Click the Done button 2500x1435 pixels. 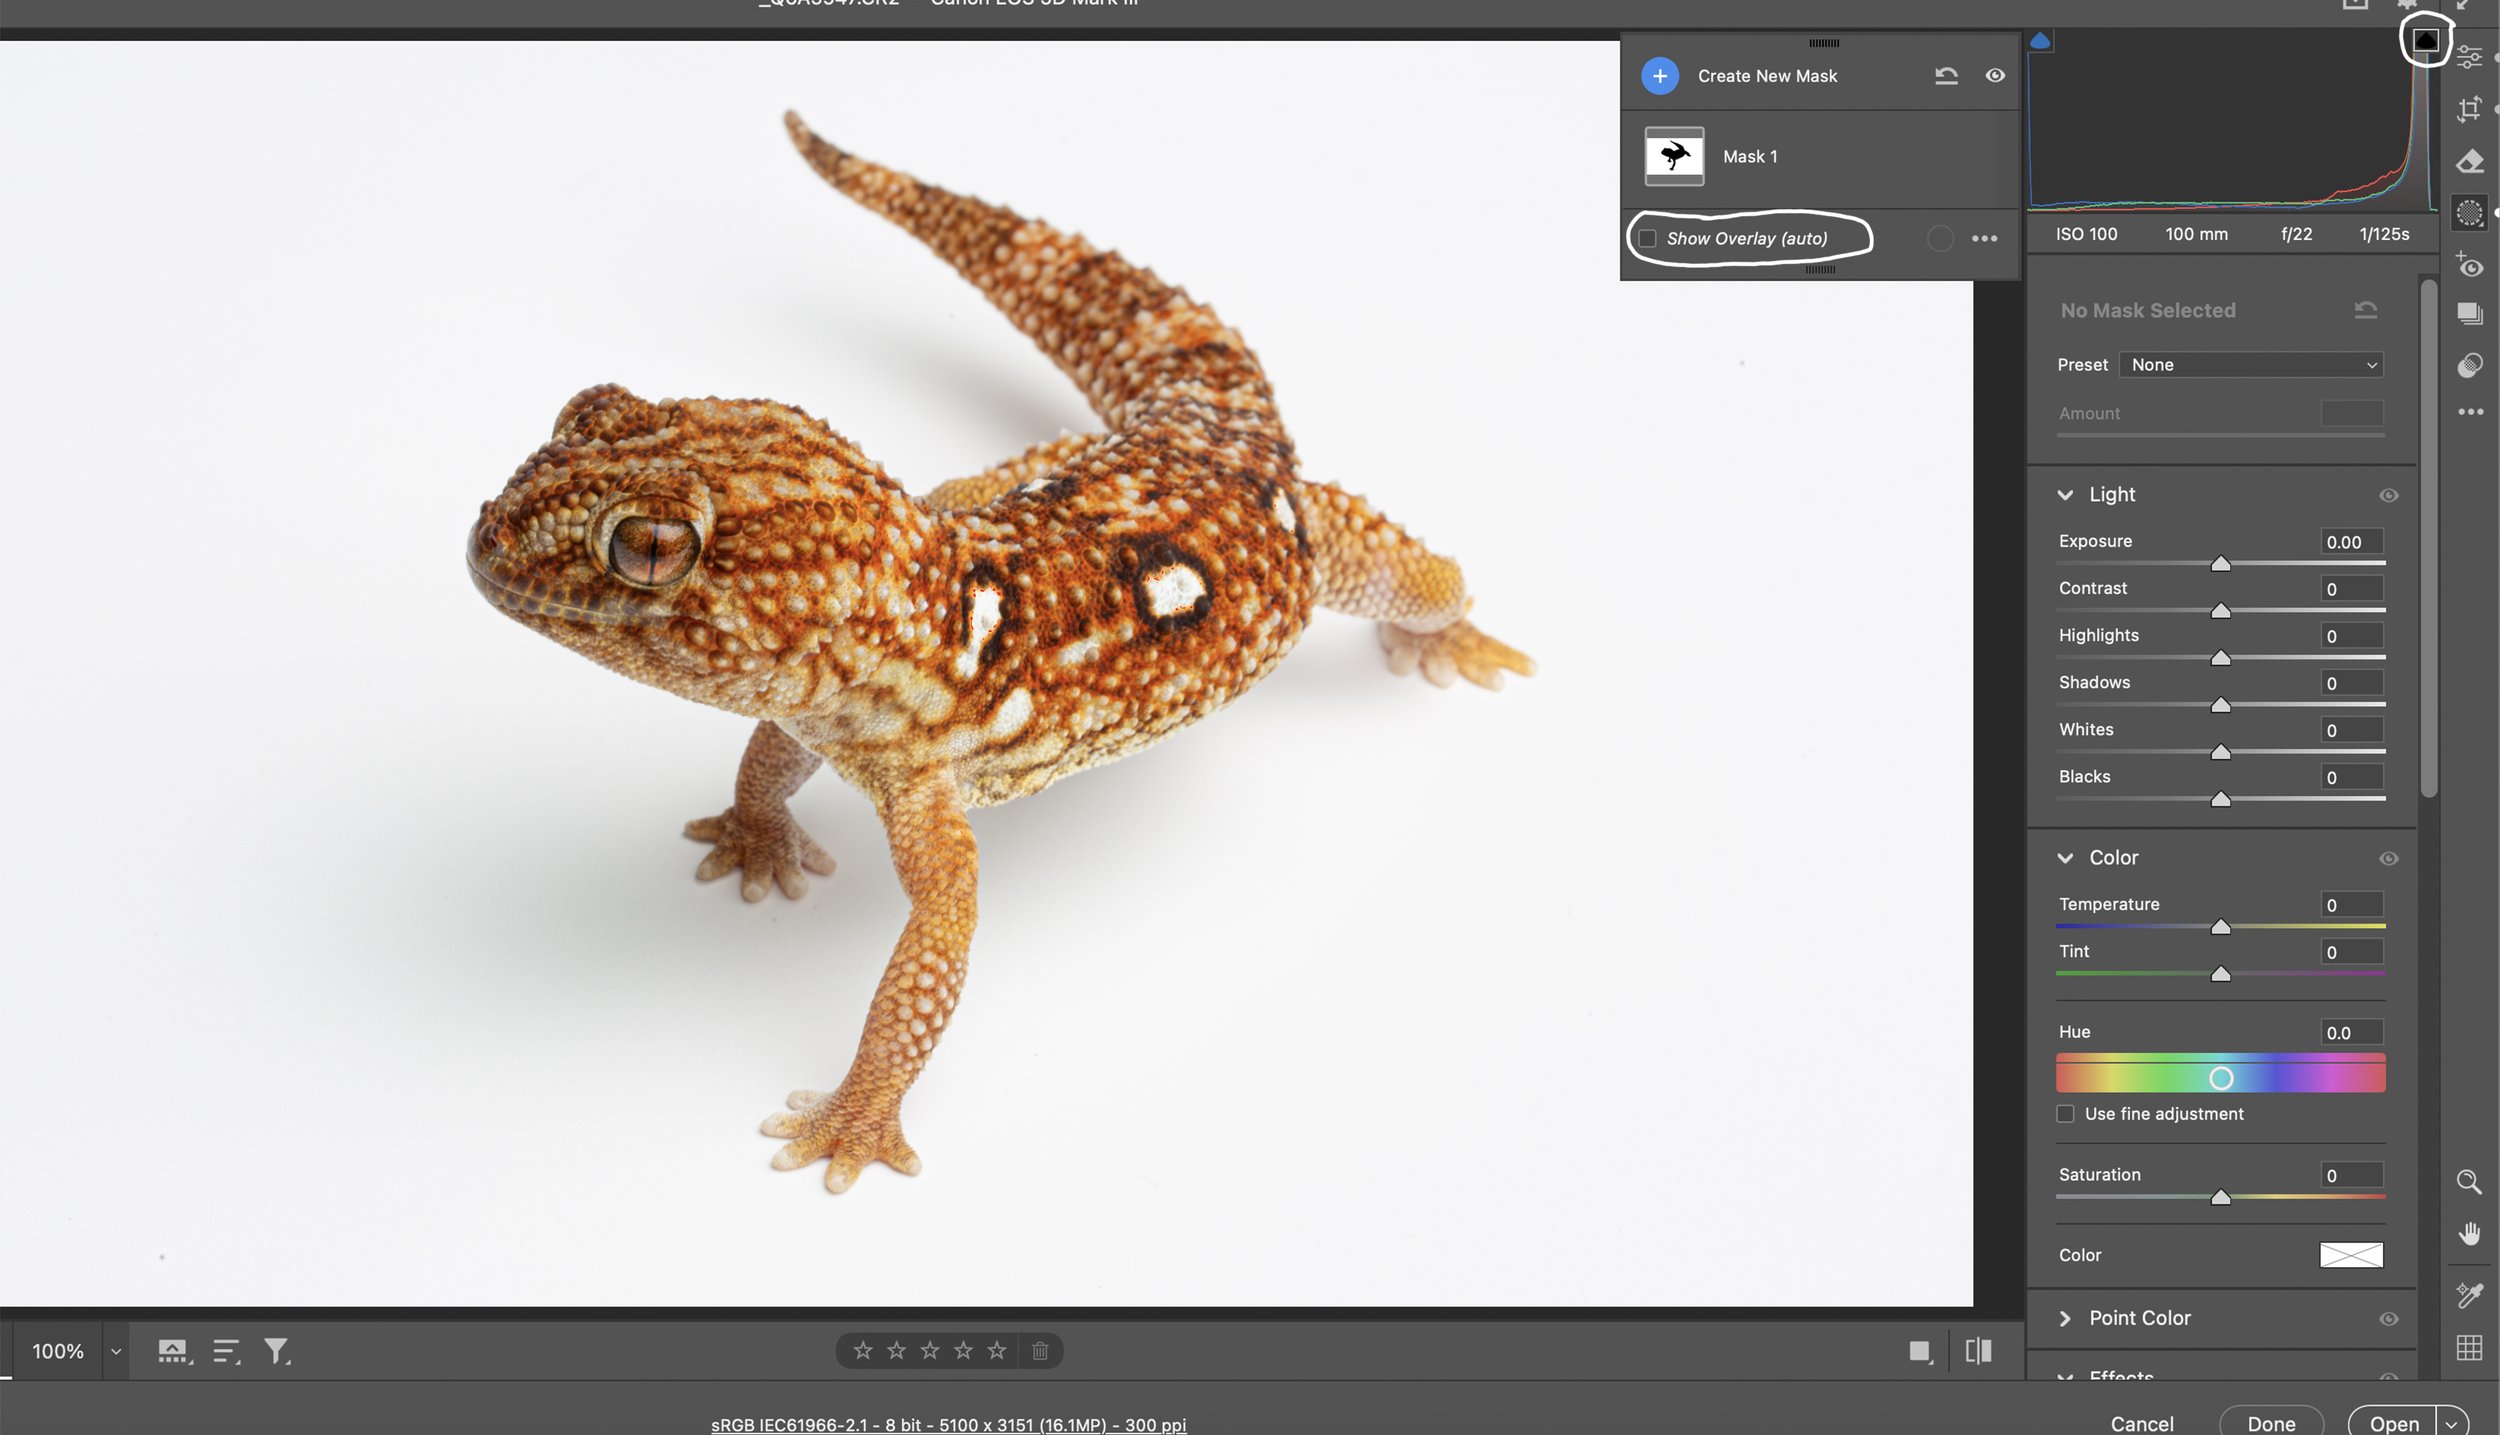(2270, 1423)
